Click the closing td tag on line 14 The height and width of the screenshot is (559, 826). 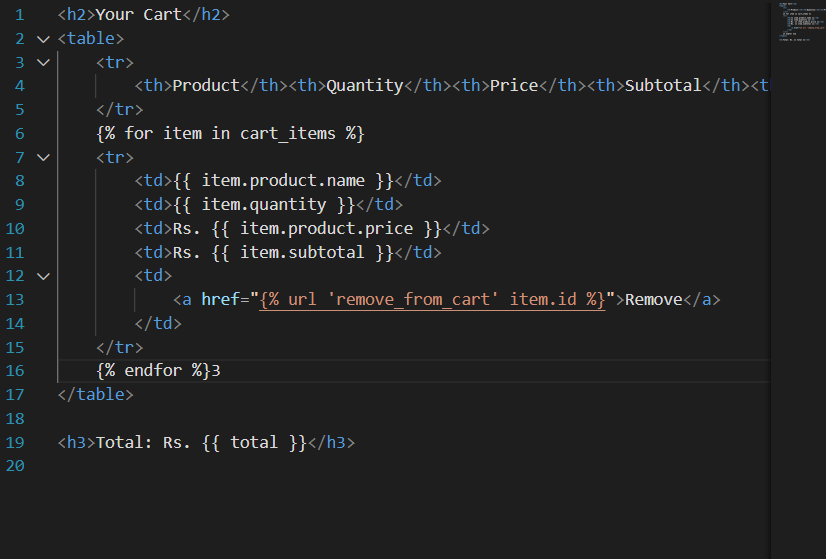[x=158, y=323]
